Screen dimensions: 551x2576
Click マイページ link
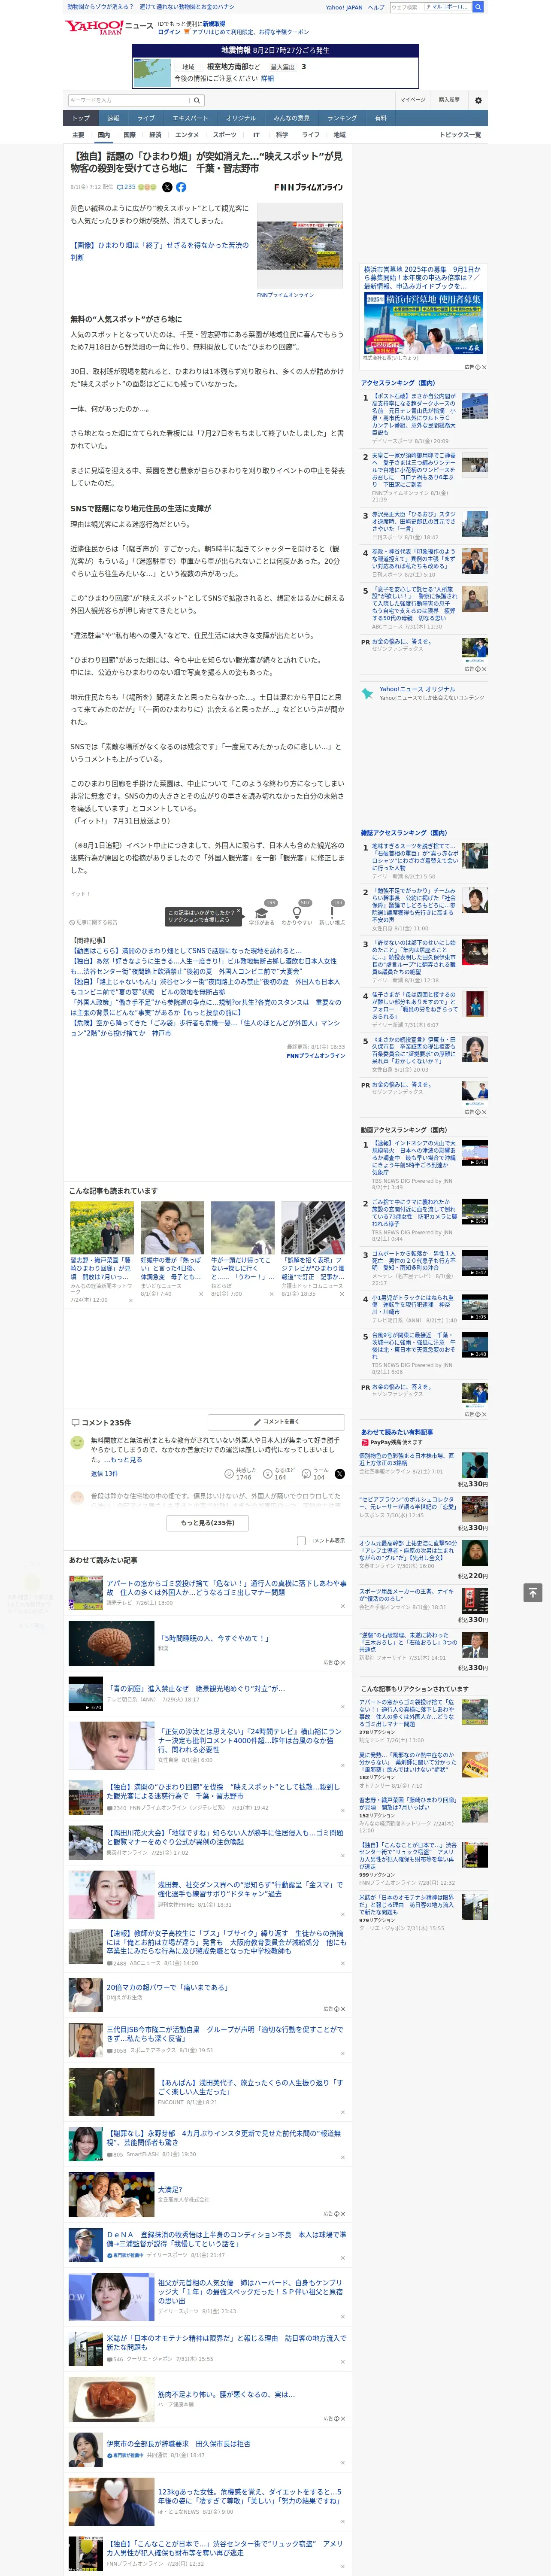tap(413, 100)
